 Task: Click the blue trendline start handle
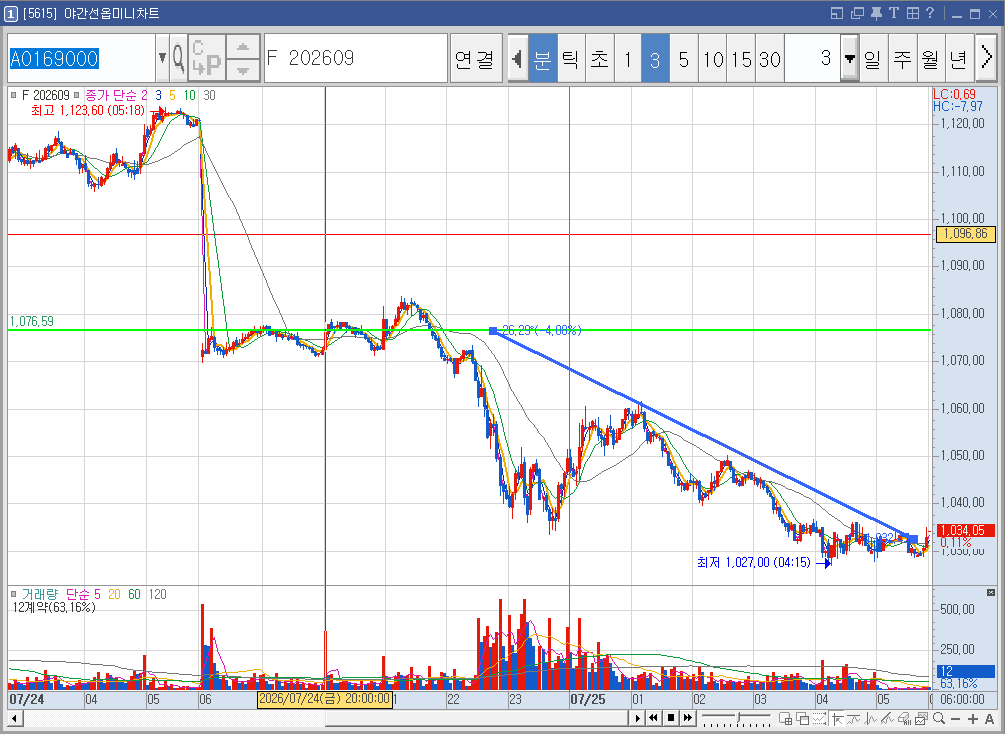point(493,331)
